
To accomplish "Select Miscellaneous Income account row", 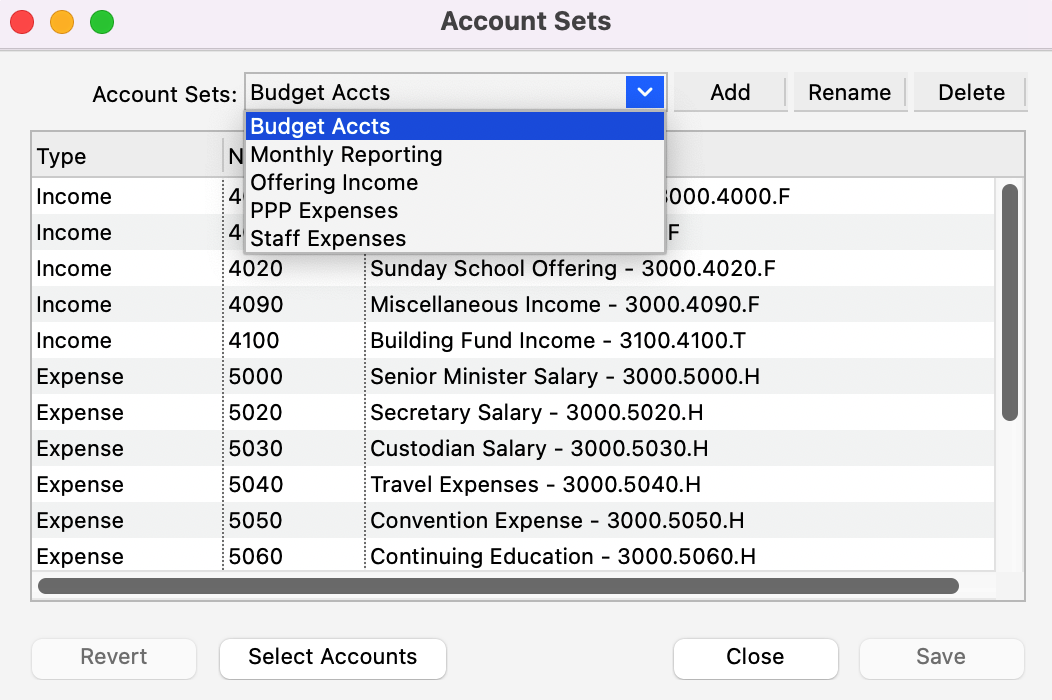I will (564, 305).
